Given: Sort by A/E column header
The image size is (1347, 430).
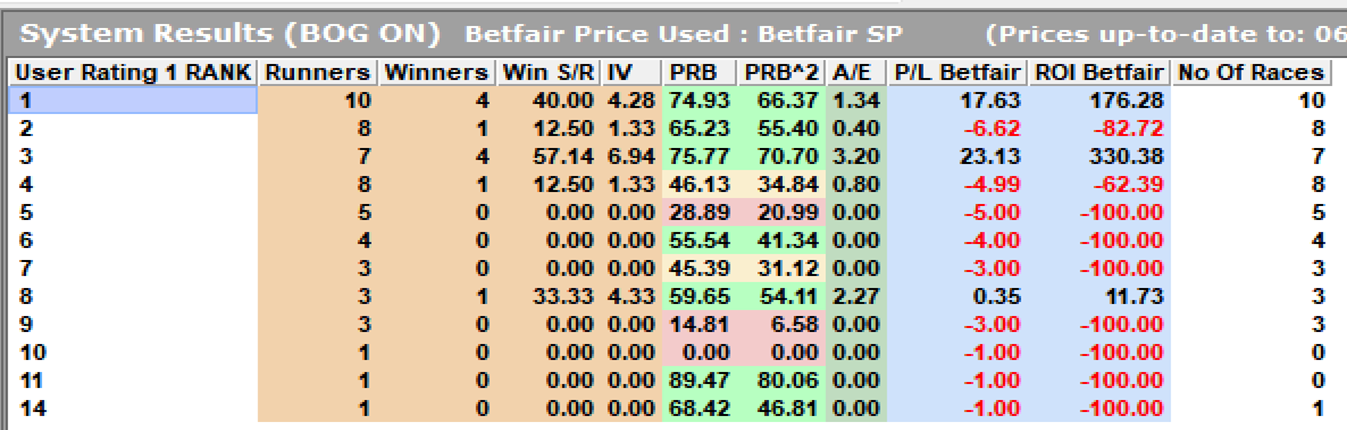Looking at the screenshot, I should coord(856,72).
